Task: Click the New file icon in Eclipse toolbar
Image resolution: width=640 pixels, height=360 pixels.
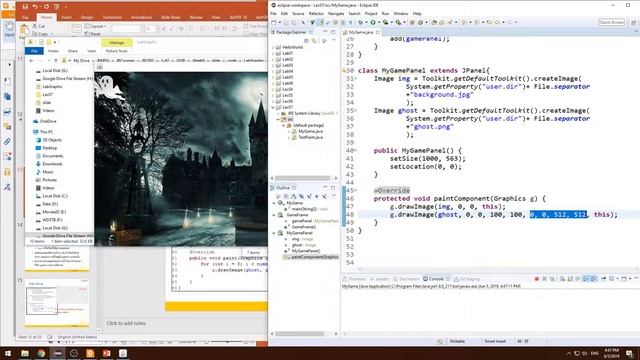Action: 274,22
